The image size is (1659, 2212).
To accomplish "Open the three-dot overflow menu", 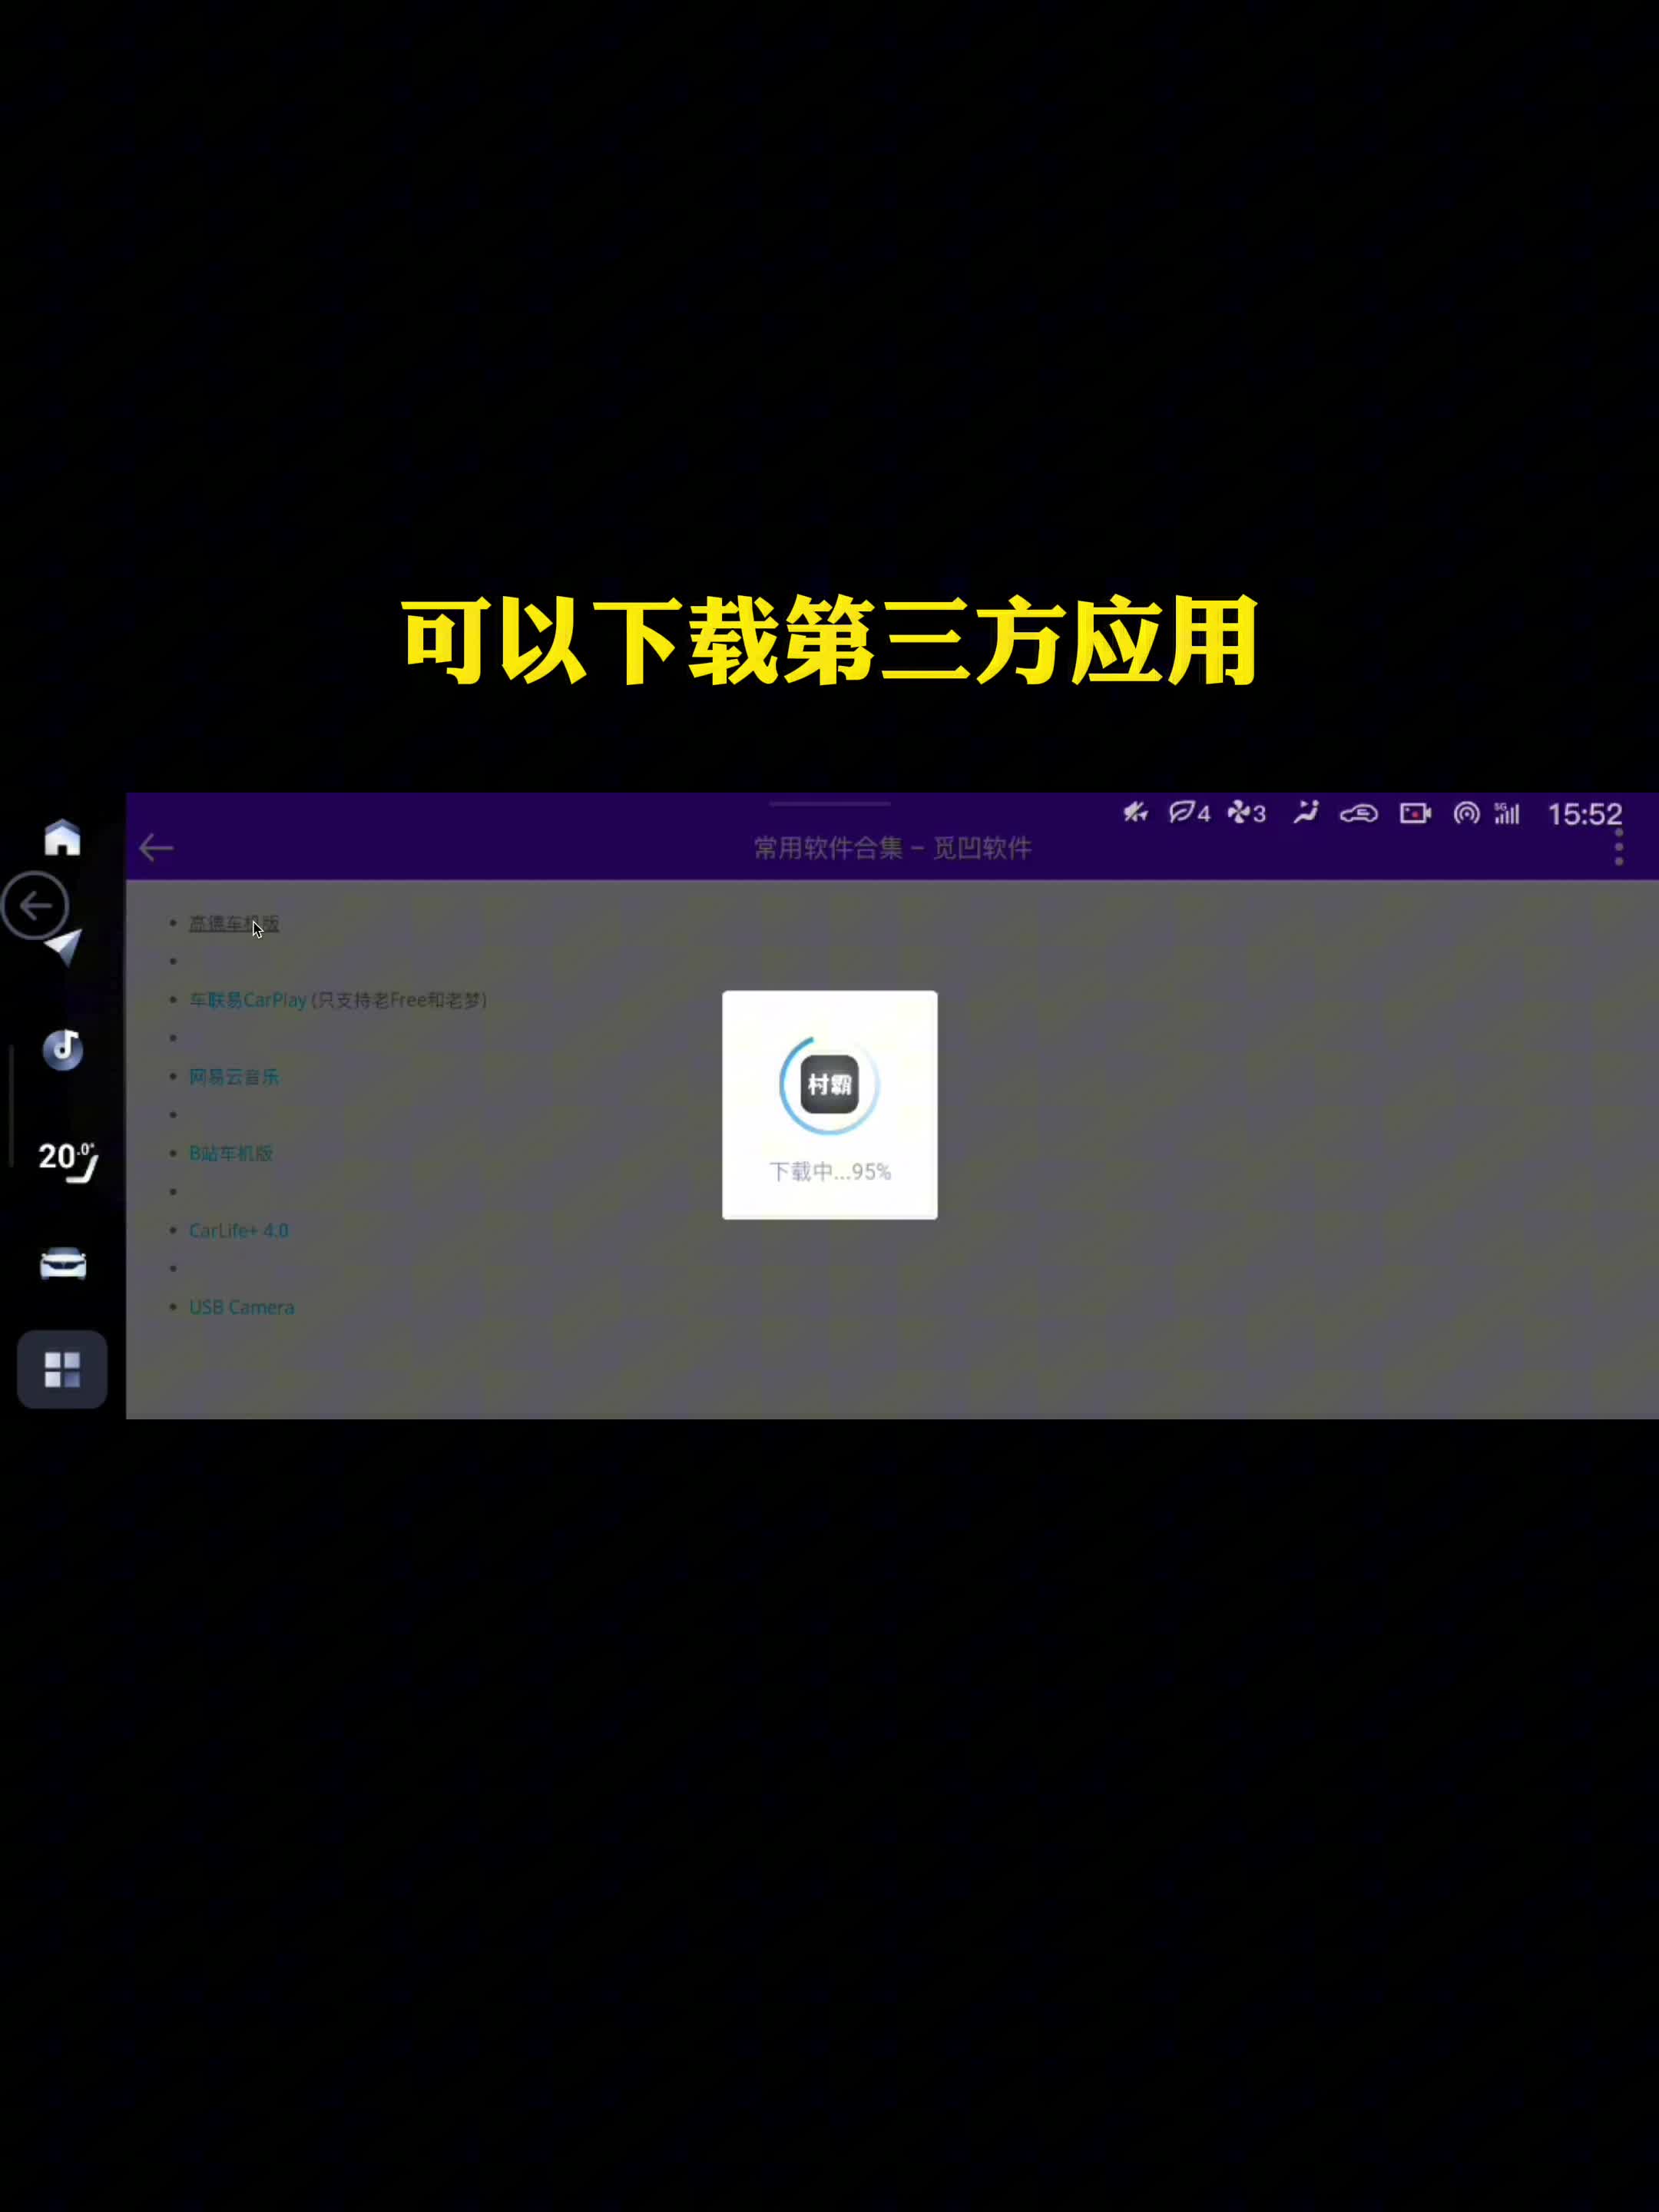I will click(x=1618, y=848).
